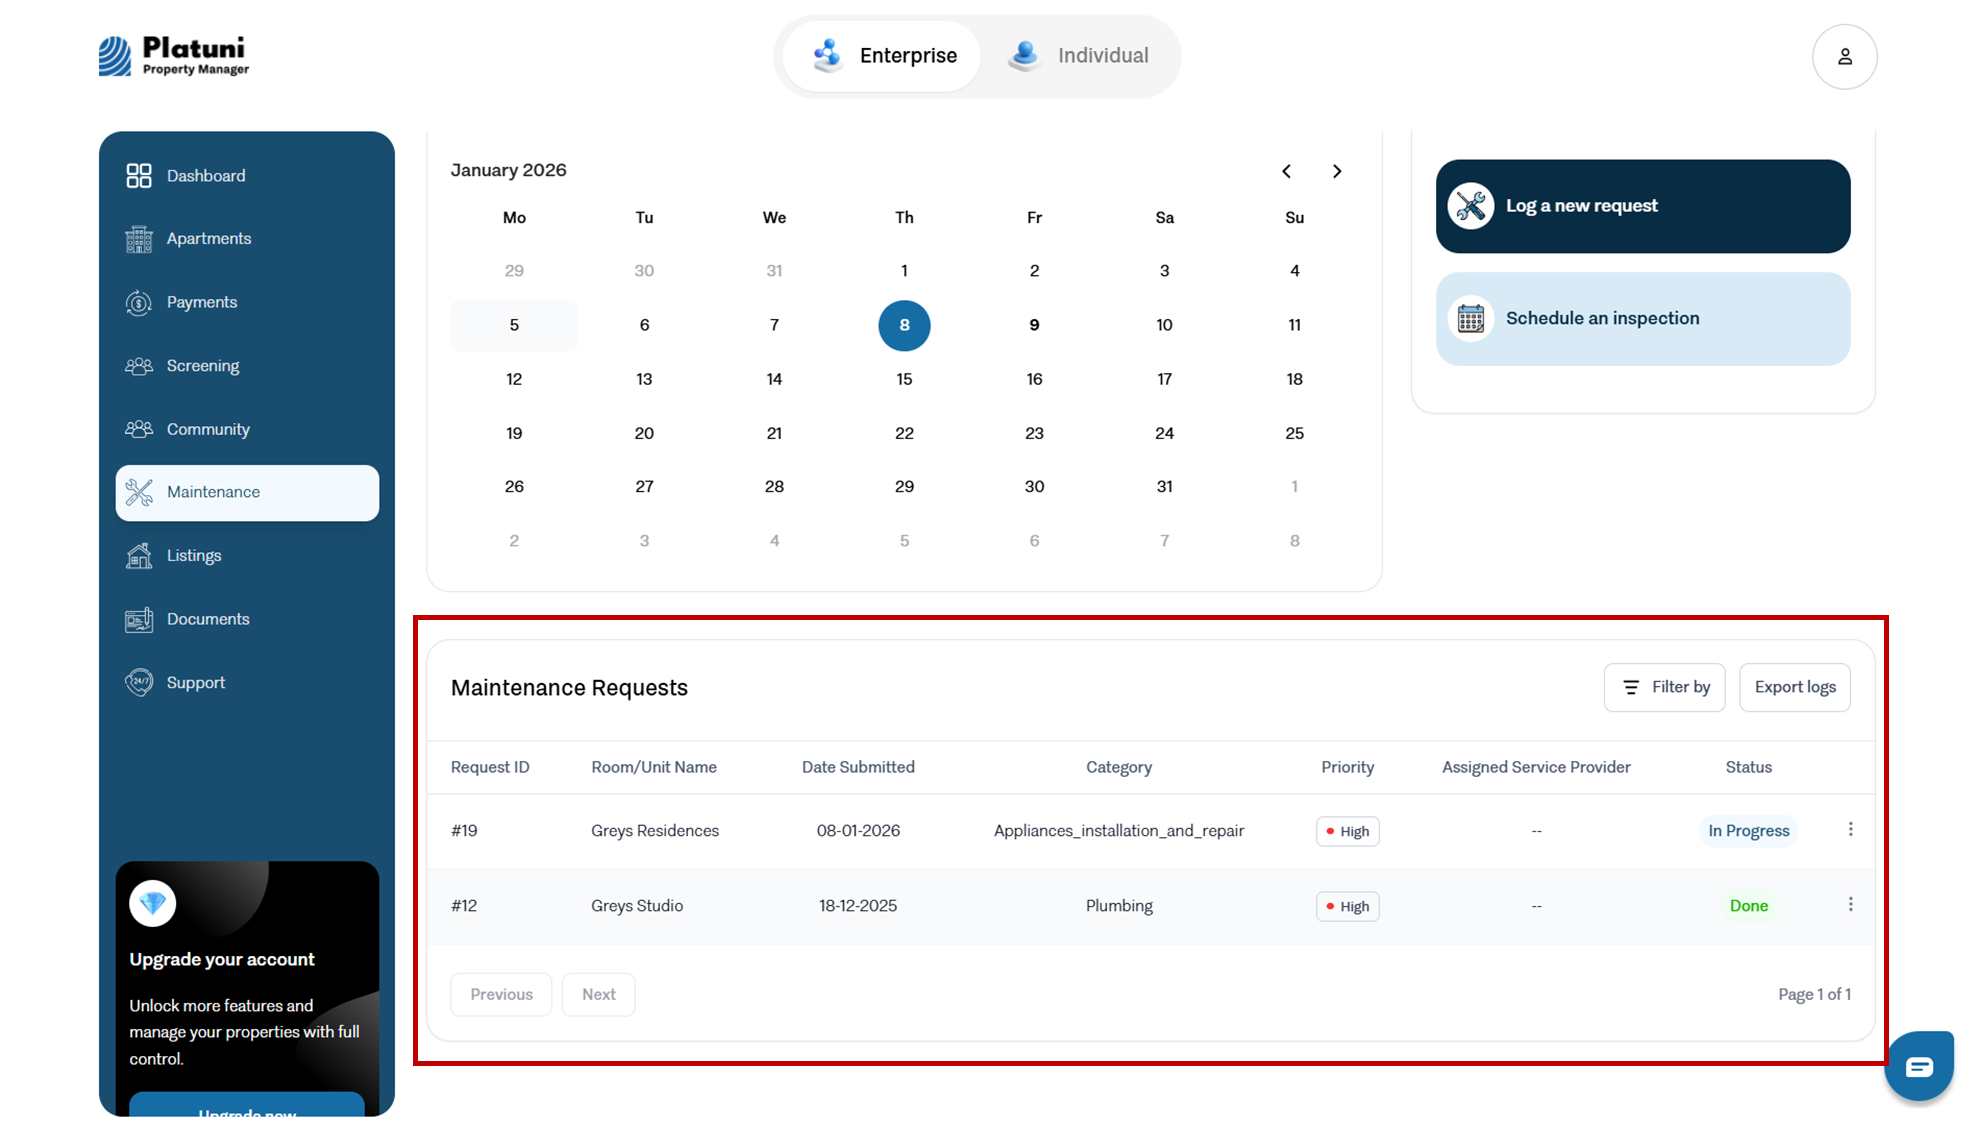Switch to Enterprise mode
1976x1125 pixels.
click(883, 56)
